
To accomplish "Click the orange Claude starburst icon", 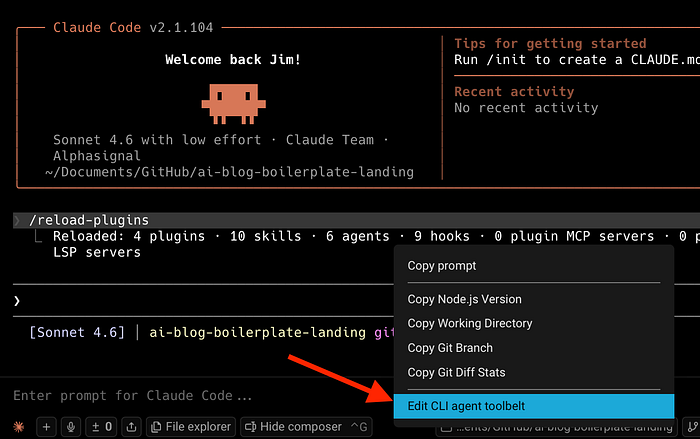I will (19, 427).
